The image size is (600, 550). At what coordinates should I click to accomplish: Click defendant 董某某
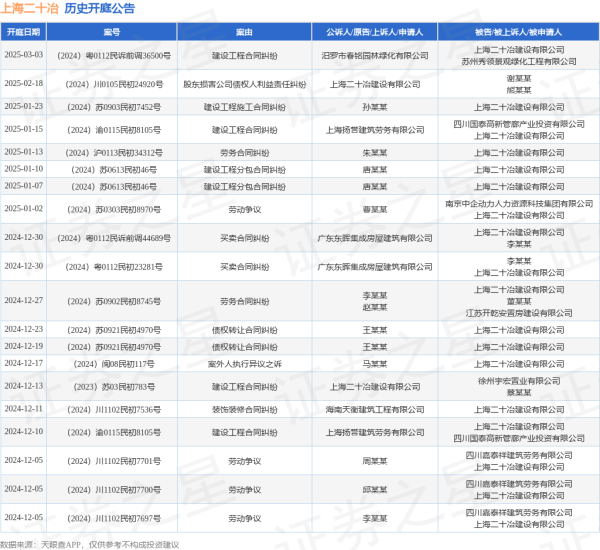point(519,302)
